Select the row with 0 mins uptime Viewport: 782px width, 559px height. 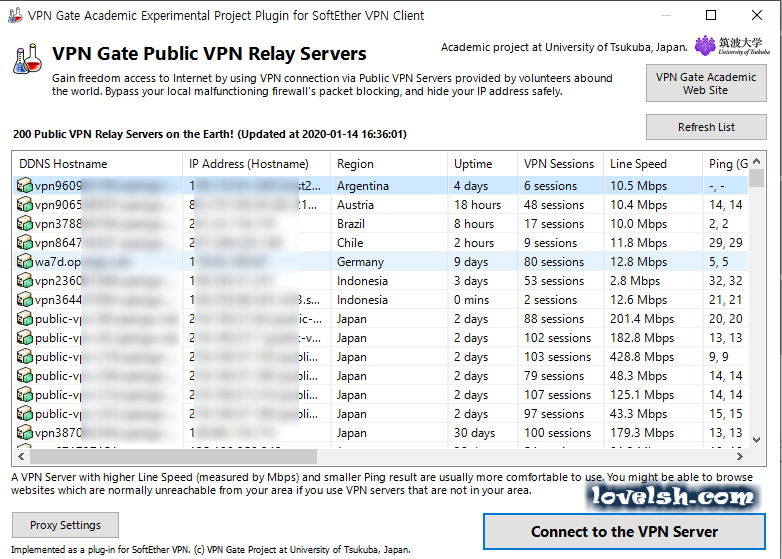point(380,299)
